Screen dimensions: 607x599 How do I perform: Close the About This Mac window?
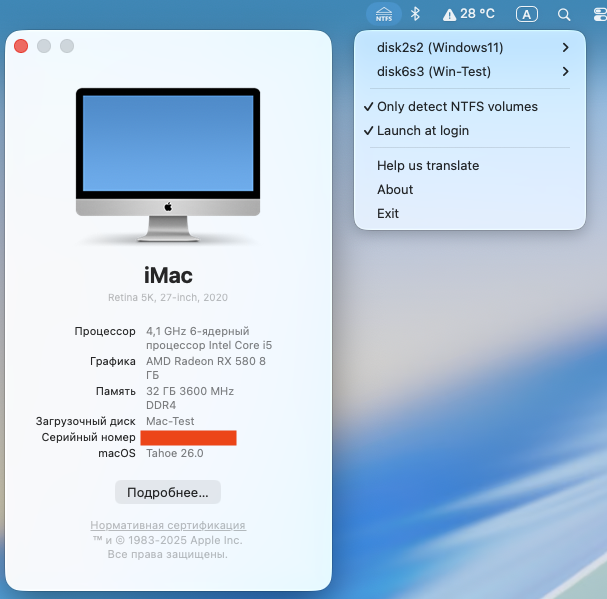point(21,46)
